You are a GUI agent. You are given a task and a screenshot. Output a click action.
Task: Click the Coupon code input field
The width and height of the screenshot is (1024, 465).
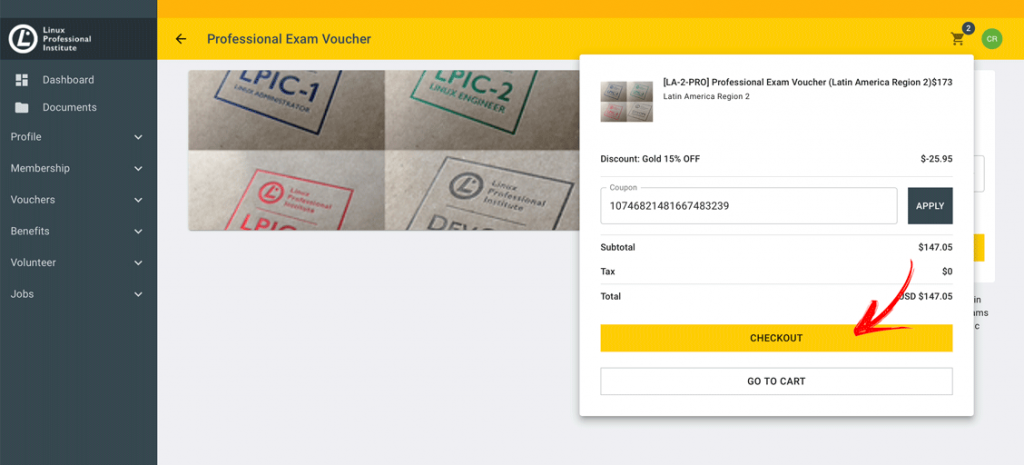pos(748,206)
